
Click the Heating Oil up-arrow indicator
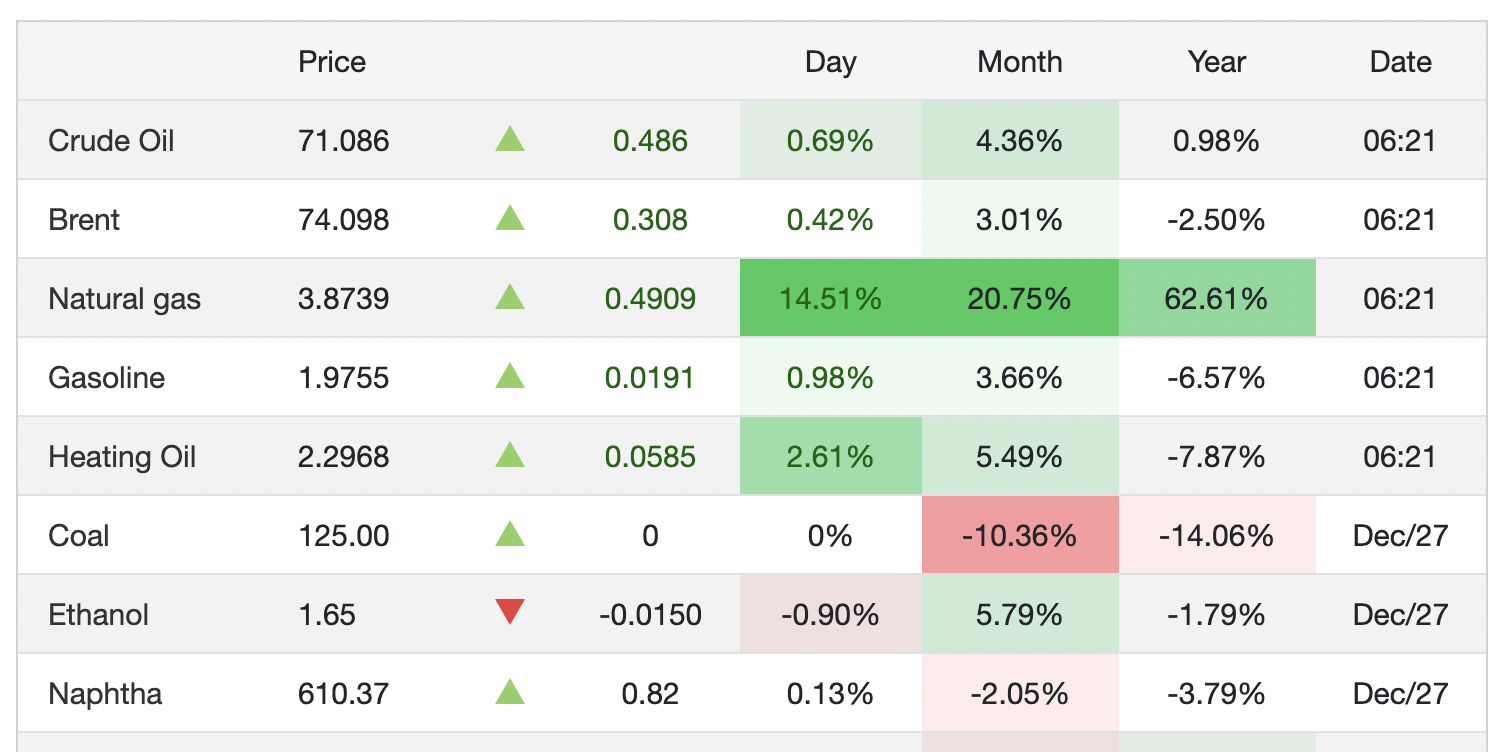[x=510, y=455]
